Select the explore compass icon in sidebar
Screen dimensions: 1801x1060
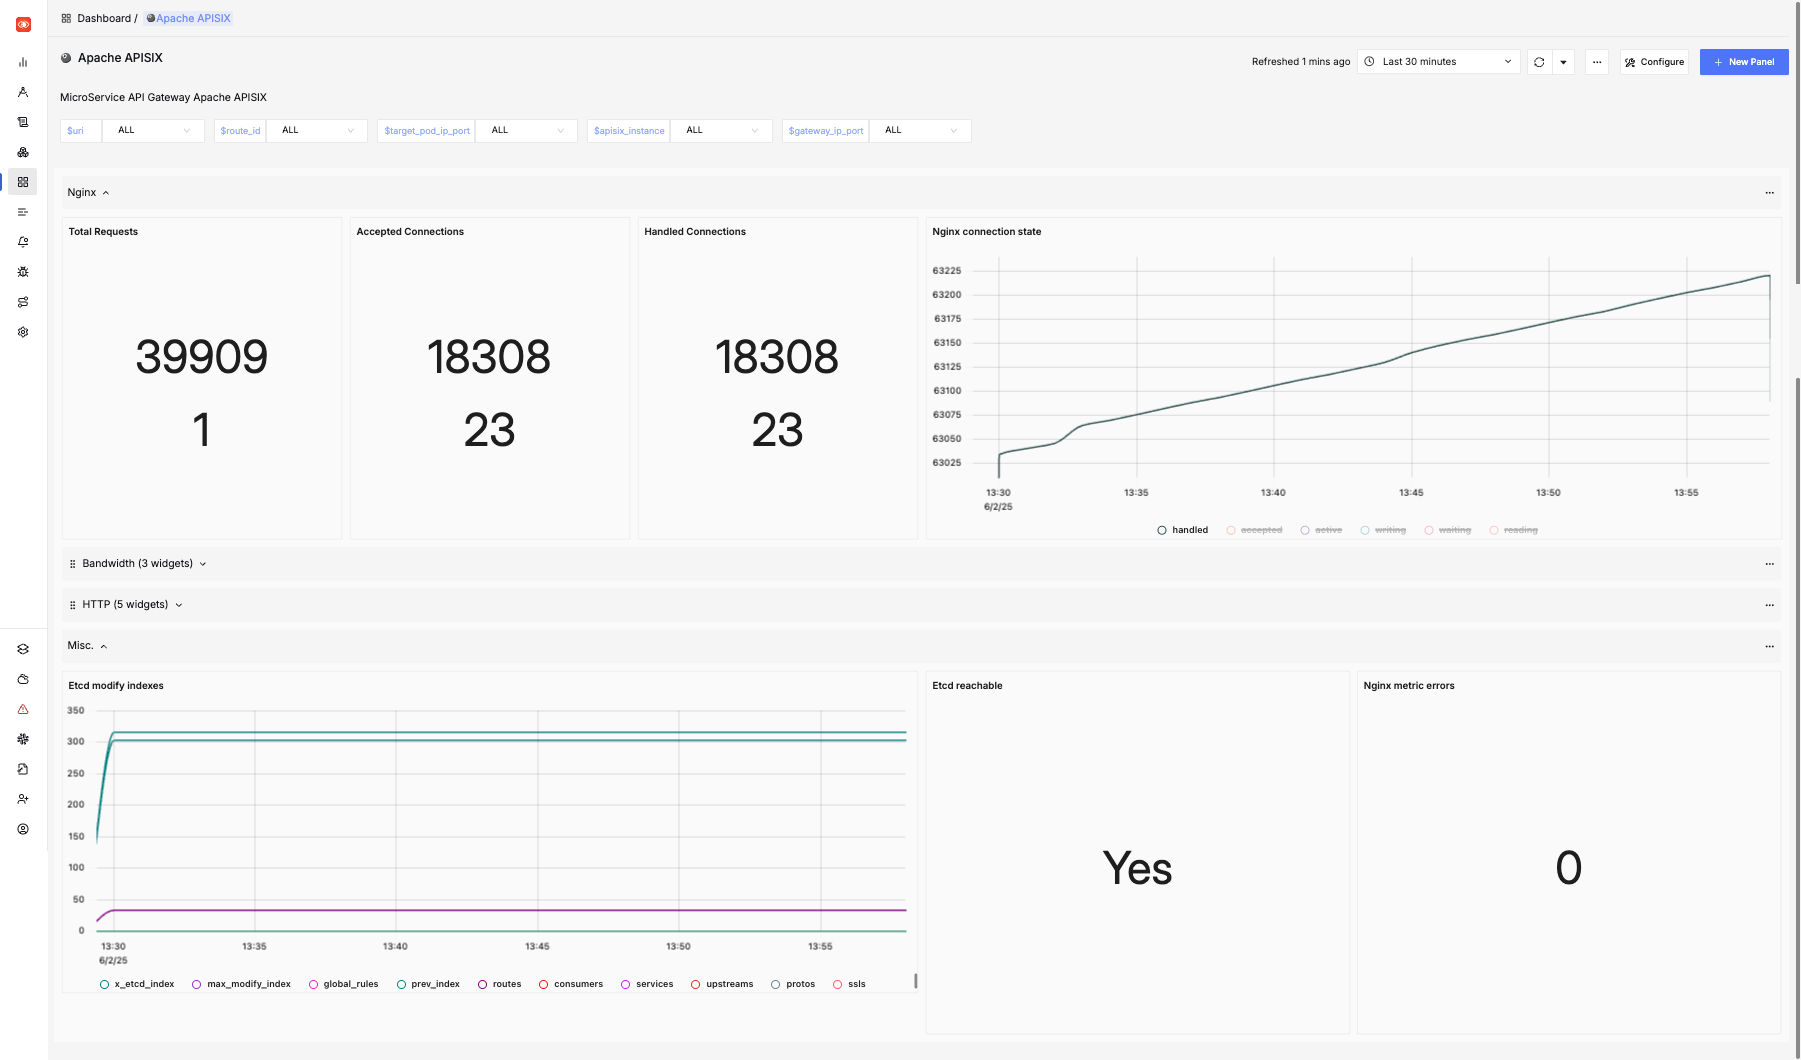(x=23, y=91)
